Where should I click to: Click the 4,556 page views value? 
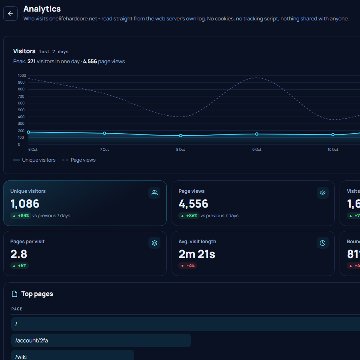click(194, 204)
